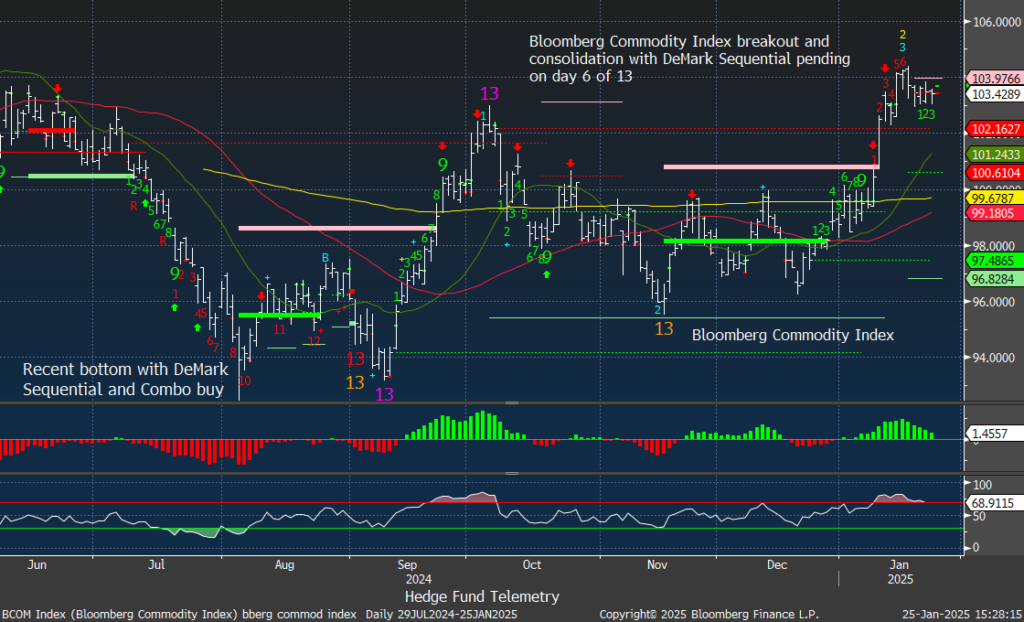This screenshot has height=622, width=1024.
Task: Click the Jan month label on time axis
Action: coord(901,565)
